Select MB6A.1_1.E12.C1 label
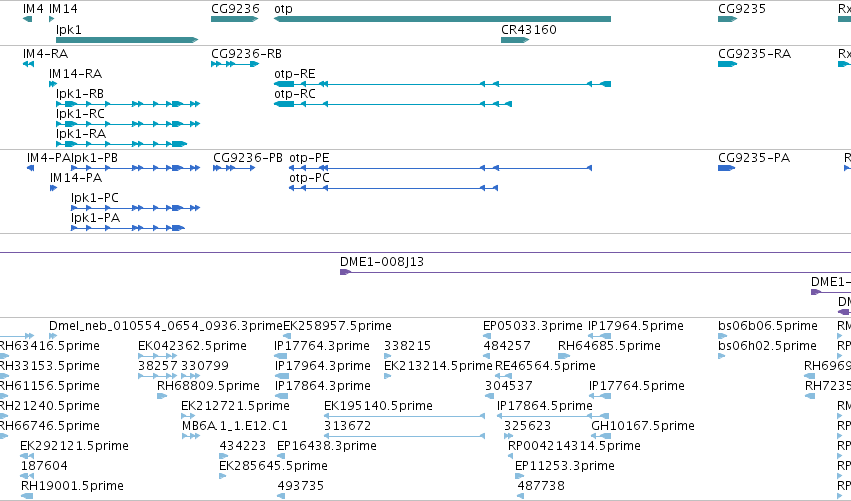 (x=235, y=426)
